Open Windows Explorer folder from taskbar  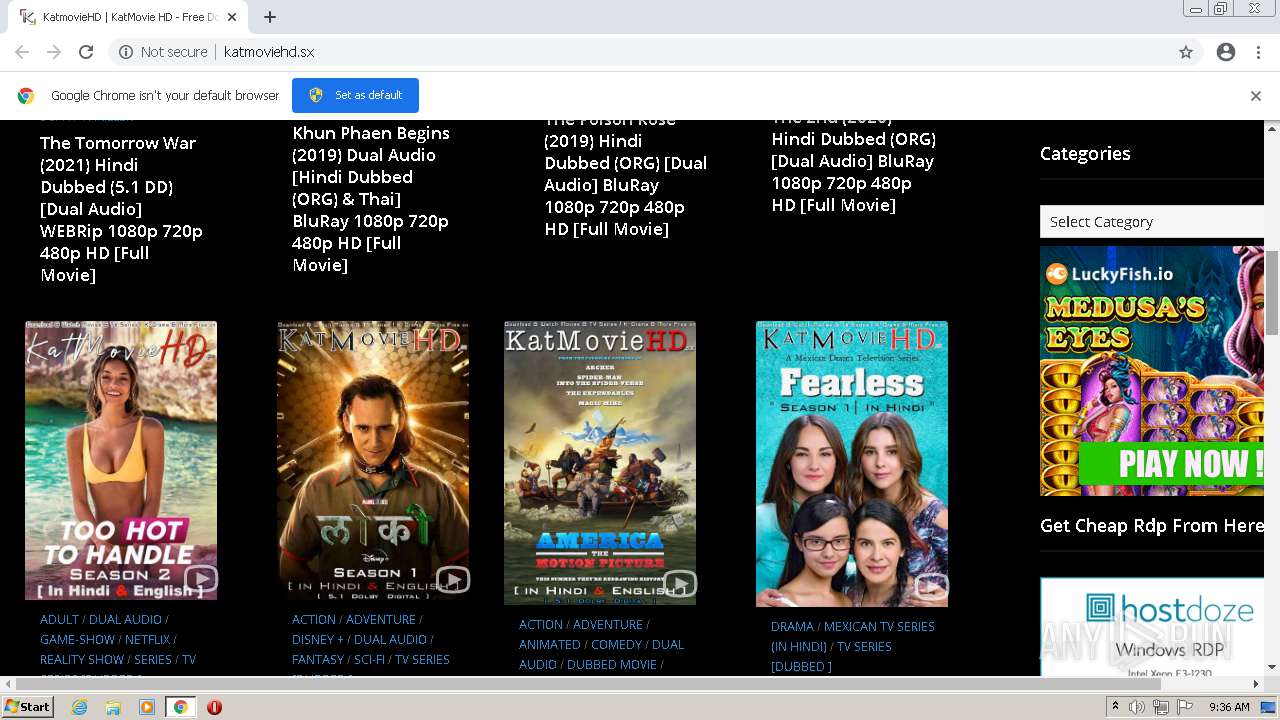(x=113, y=707)
